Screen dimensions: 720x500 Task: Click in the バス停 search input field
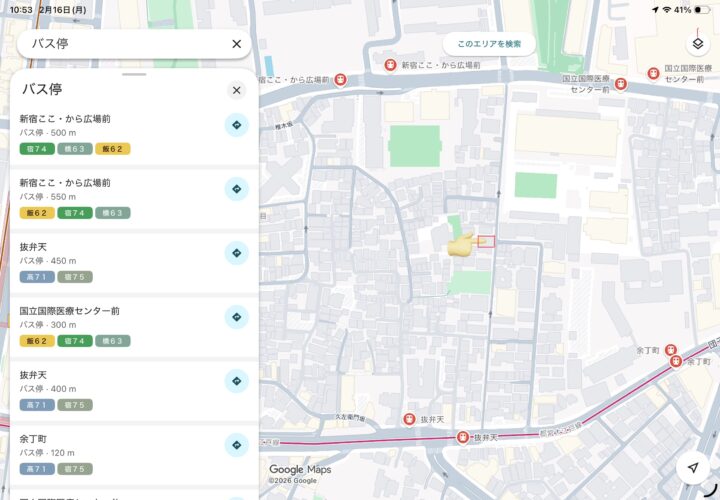(120, 44)
